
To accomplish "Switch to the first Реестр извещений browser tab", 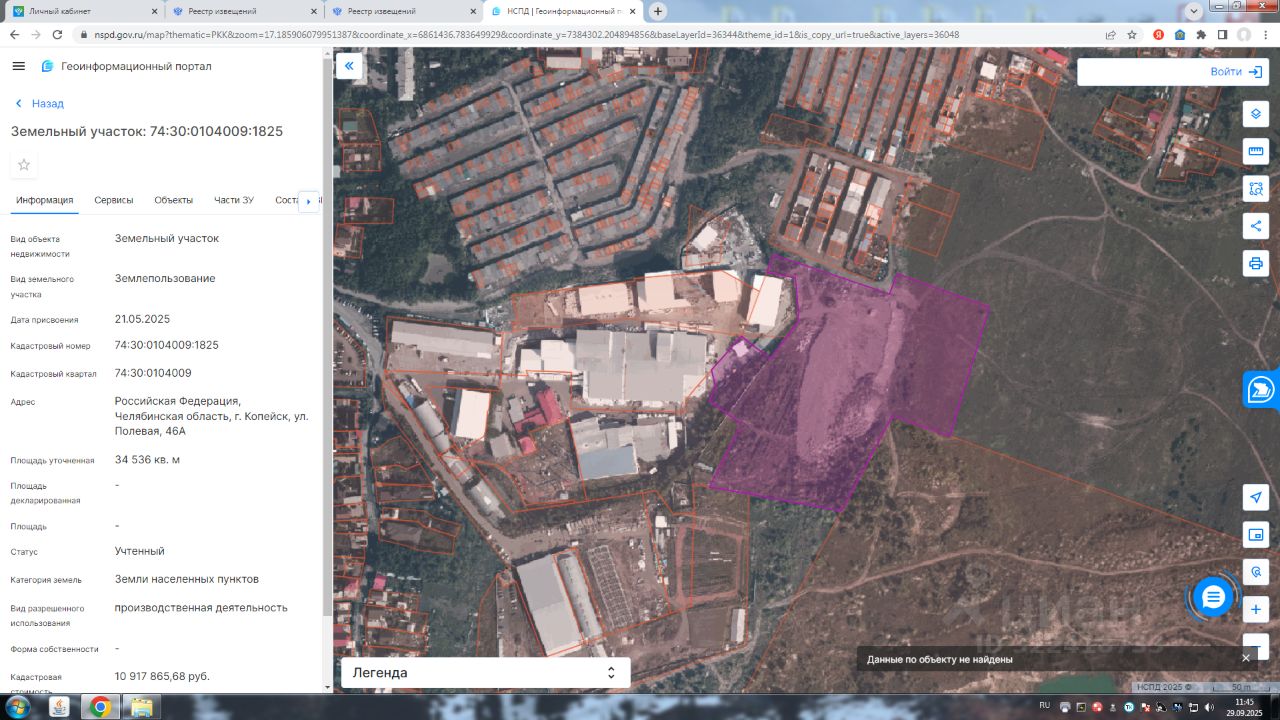I will pyautogui.click(x=244, y=11).
